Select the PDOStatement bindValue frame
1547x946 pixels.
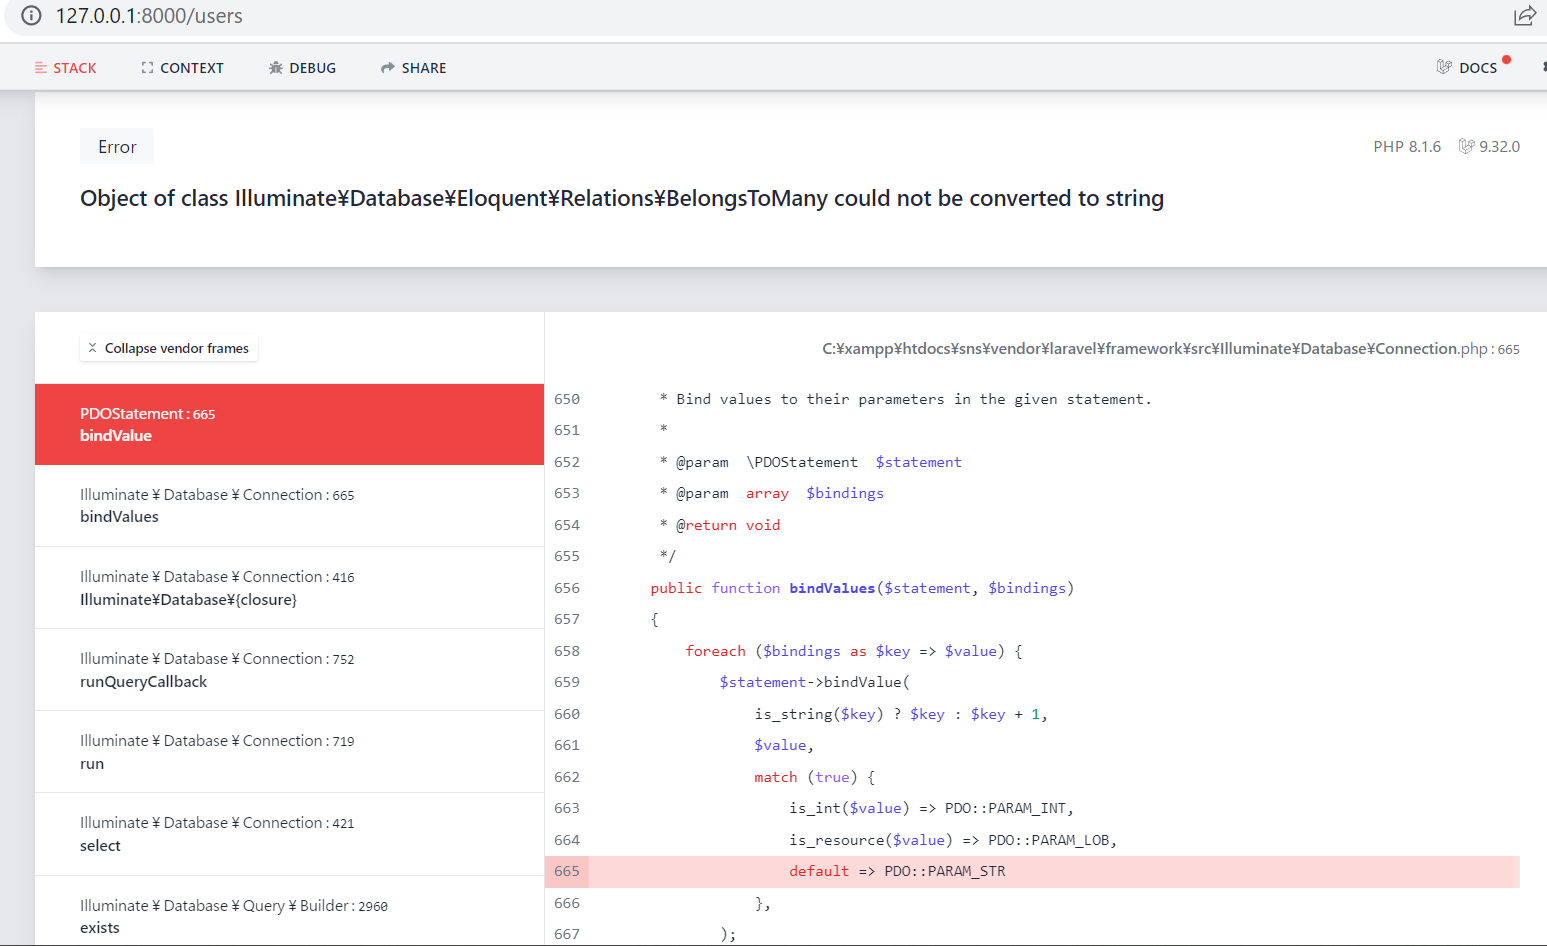(289, 425)
